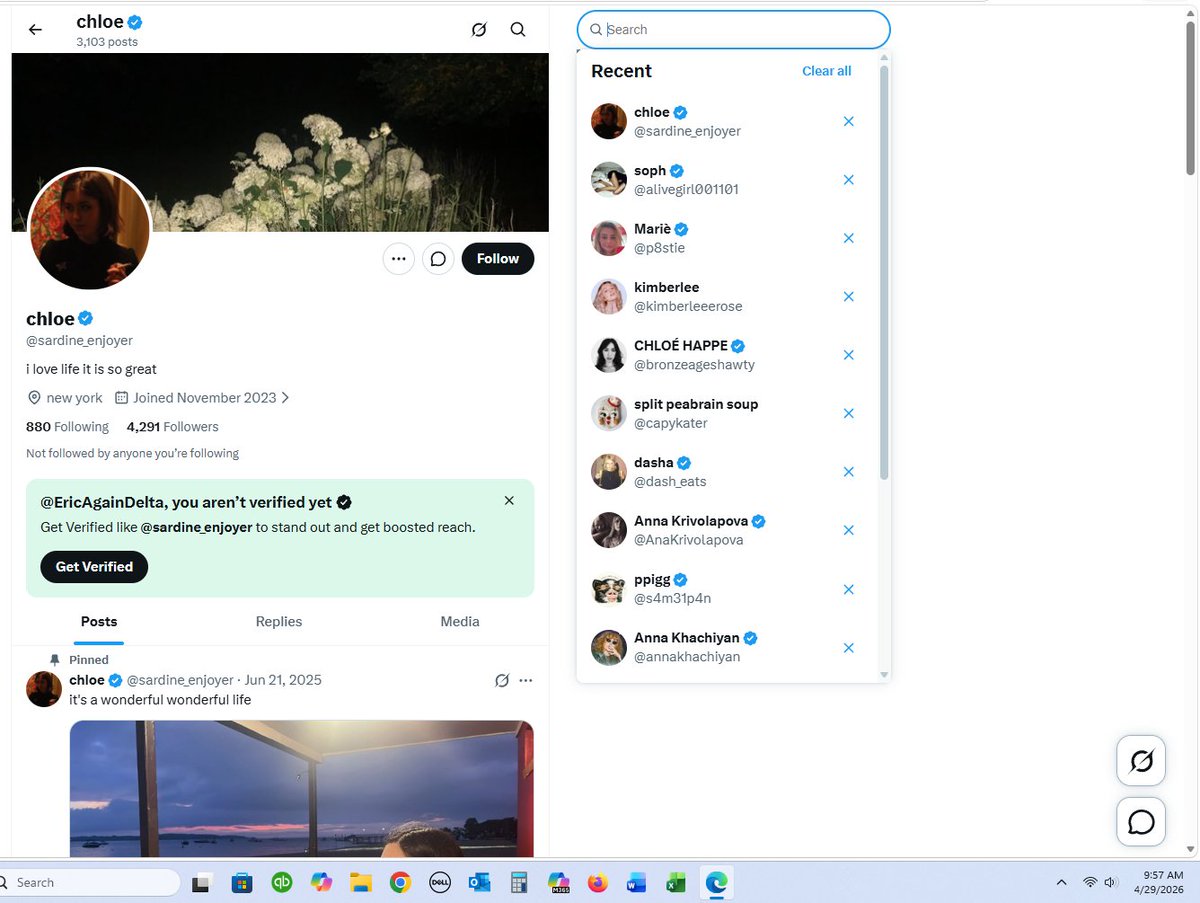
Task: Dismiss the Get Verified banner
Action: 509,501
